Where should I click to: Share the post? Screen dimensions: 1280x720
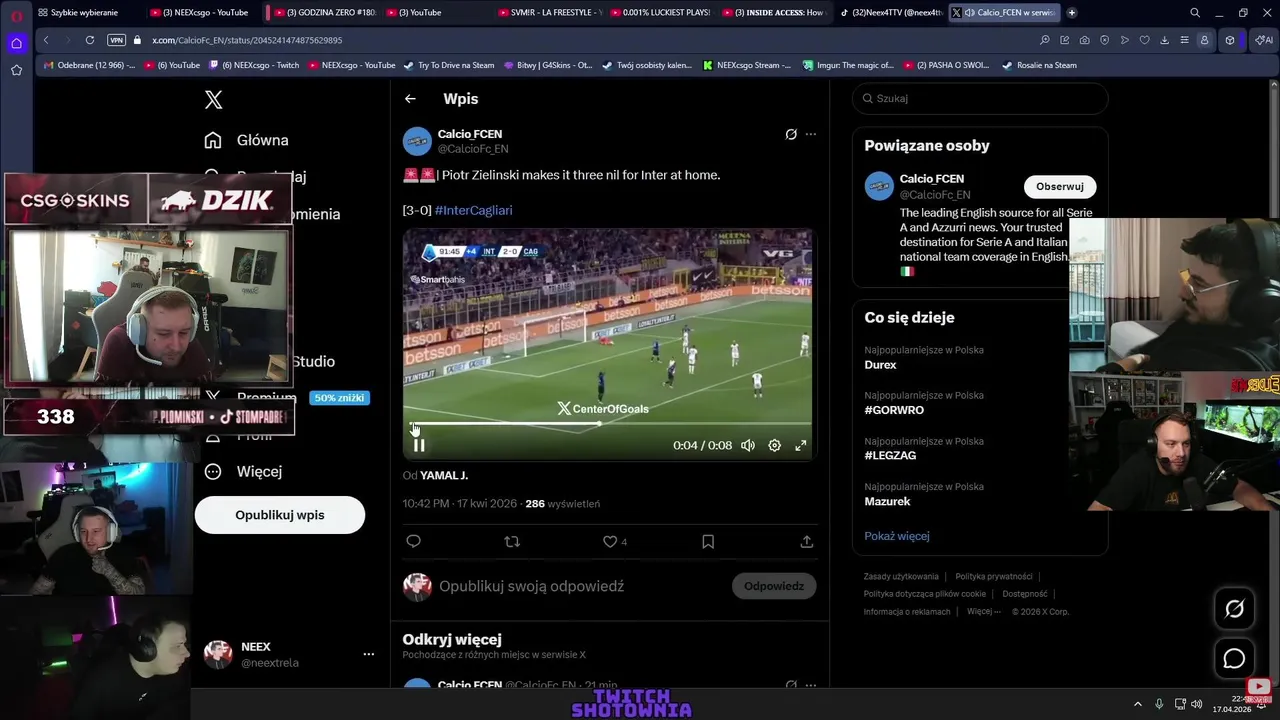[806, 541]
